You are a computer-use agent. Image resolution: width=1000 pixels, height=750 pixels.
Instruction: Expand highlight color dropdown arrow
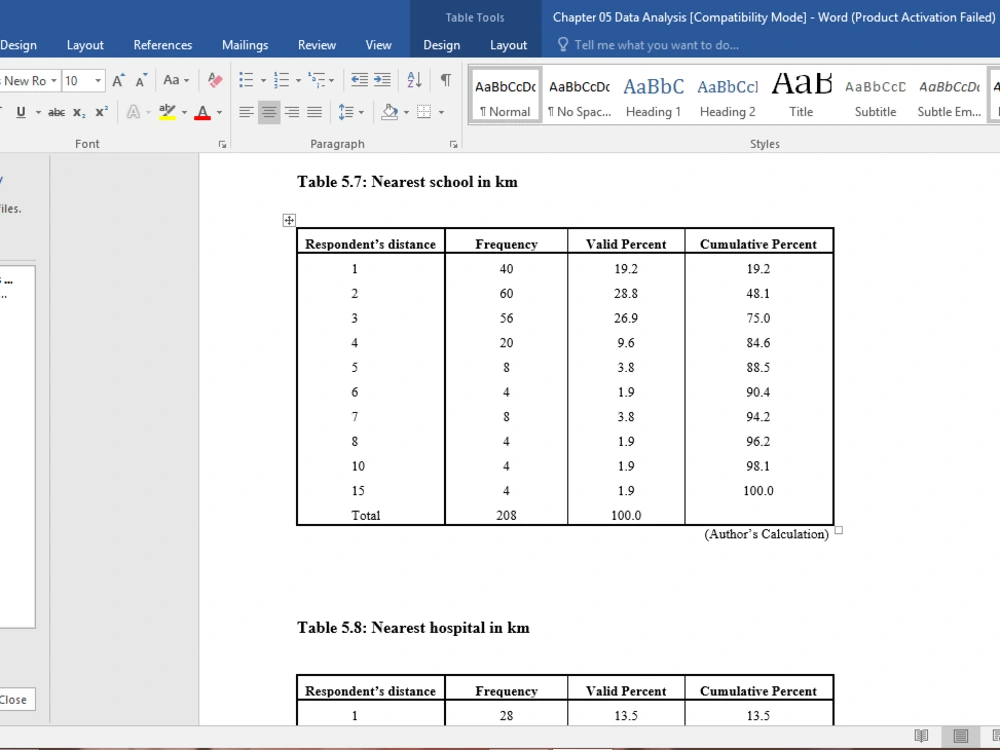point(184,113)
